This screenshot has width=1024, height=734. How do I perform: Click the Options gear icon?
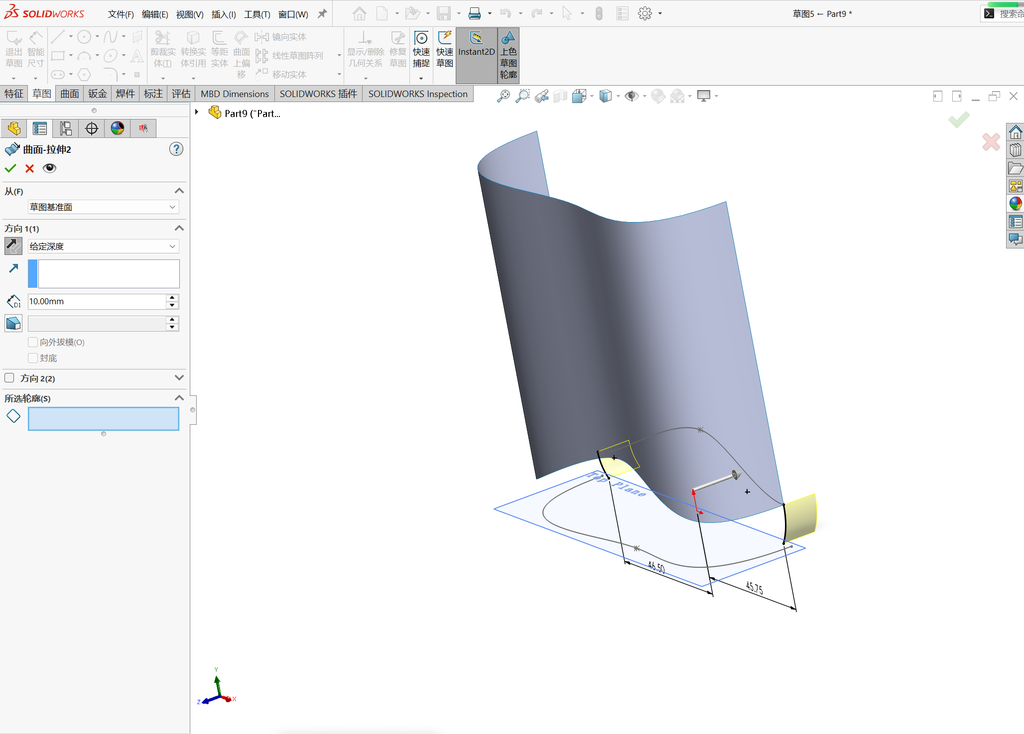645,13
